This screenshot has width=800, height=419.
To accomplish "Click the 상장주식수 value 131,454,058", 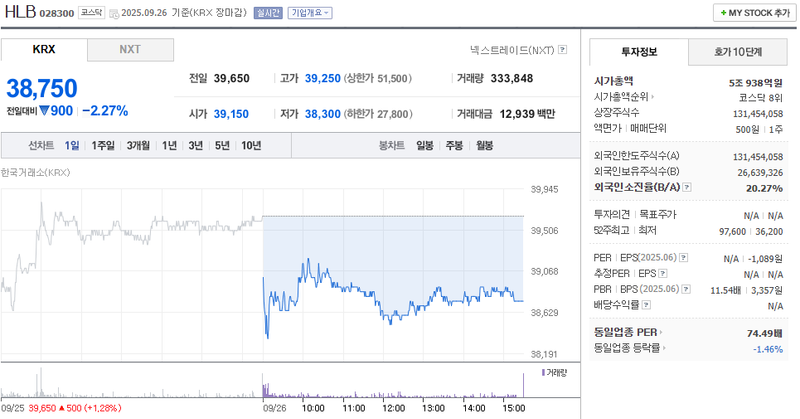I will [x=758, y=114].
